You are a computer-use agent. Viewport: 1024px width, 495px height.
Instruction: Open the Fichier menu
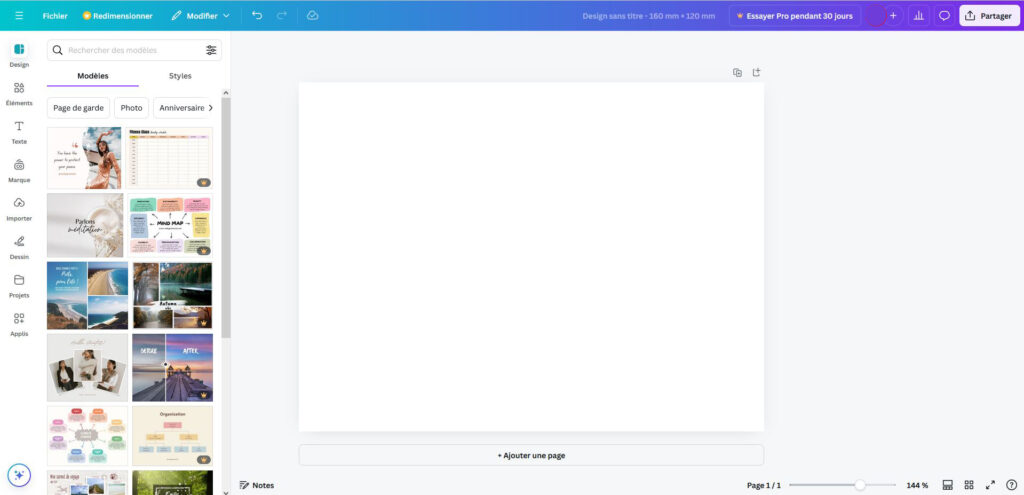point(55,16)
